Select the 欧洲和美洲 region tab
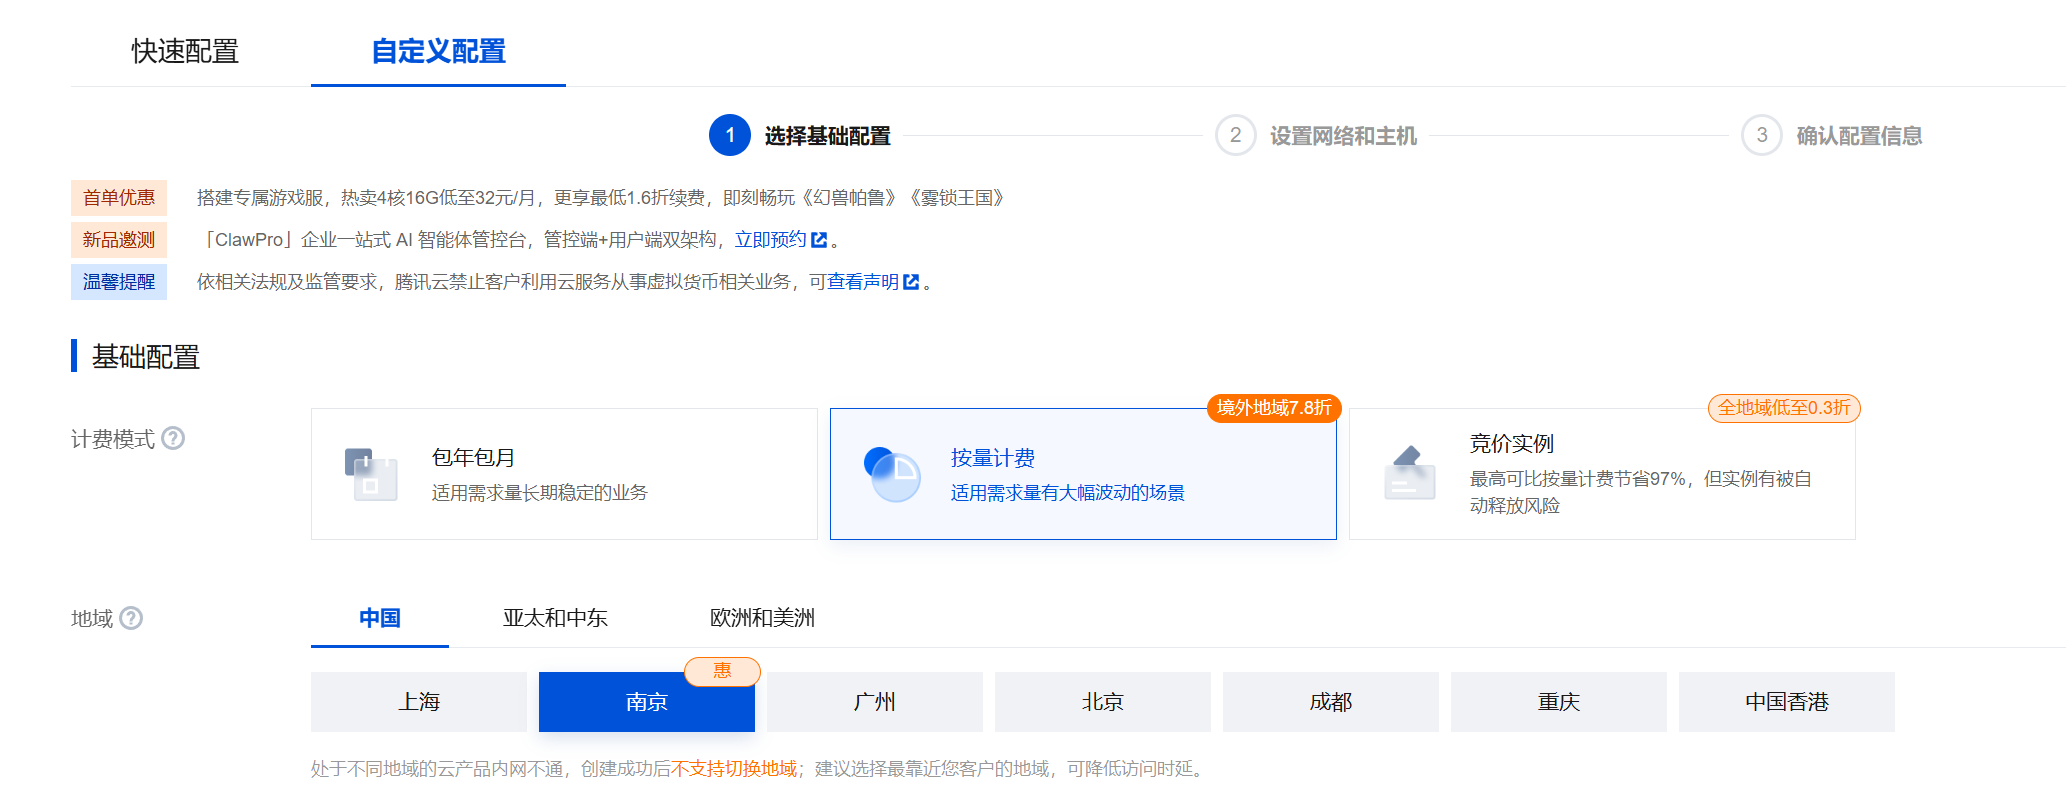Screen dimensions: 2066x803 tap(762, 618)
